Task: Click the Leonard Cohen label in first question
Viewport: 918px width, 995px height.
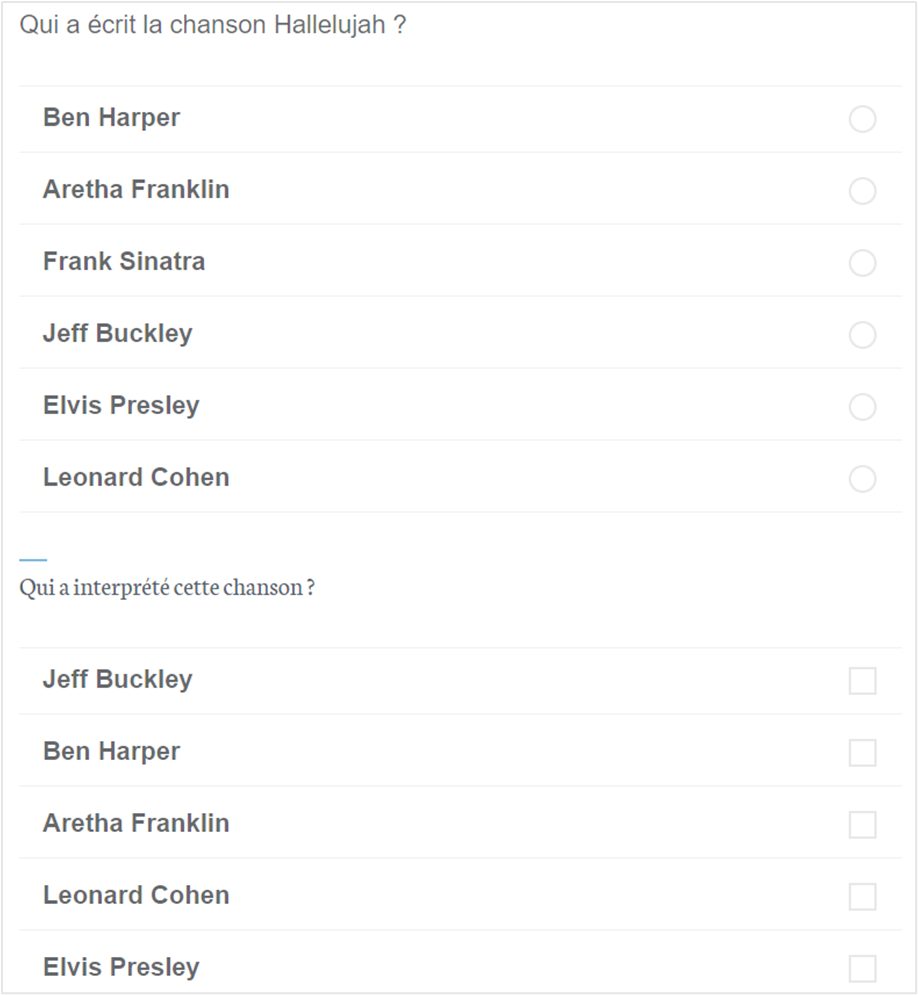Action: pos(136,478)
